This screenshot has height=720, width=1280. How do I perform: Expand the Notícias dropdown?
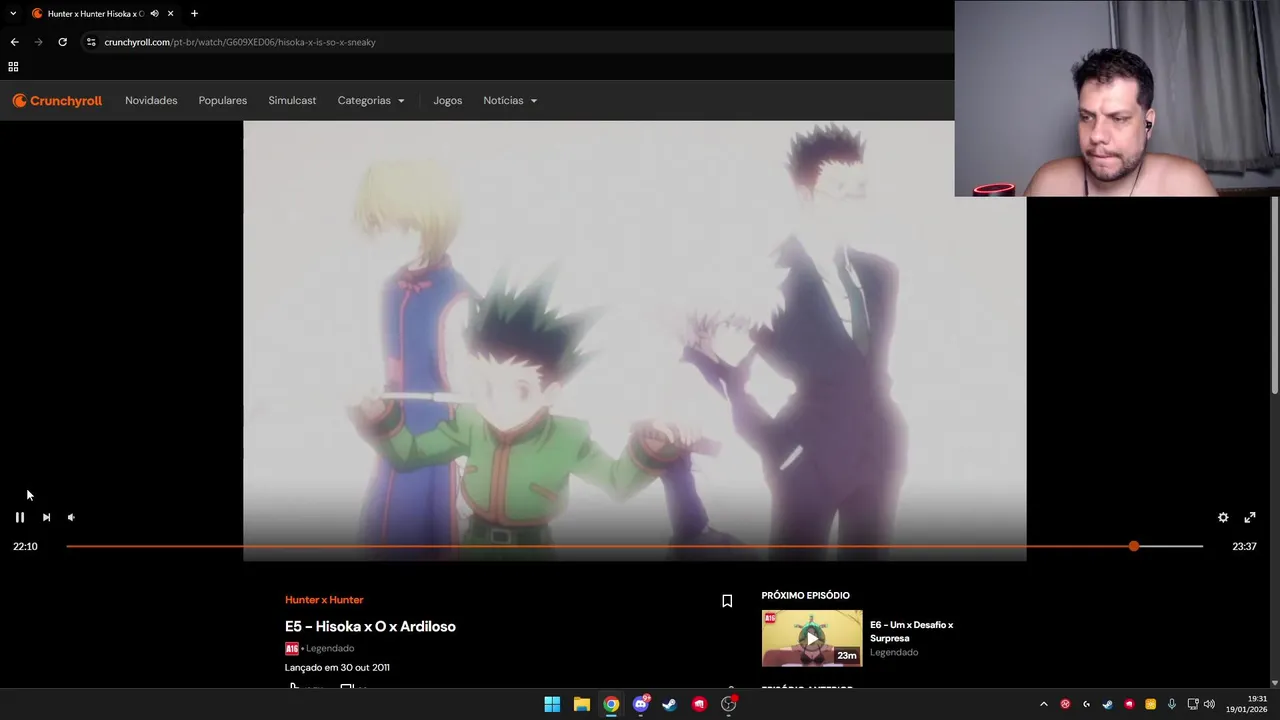(510, 100)
